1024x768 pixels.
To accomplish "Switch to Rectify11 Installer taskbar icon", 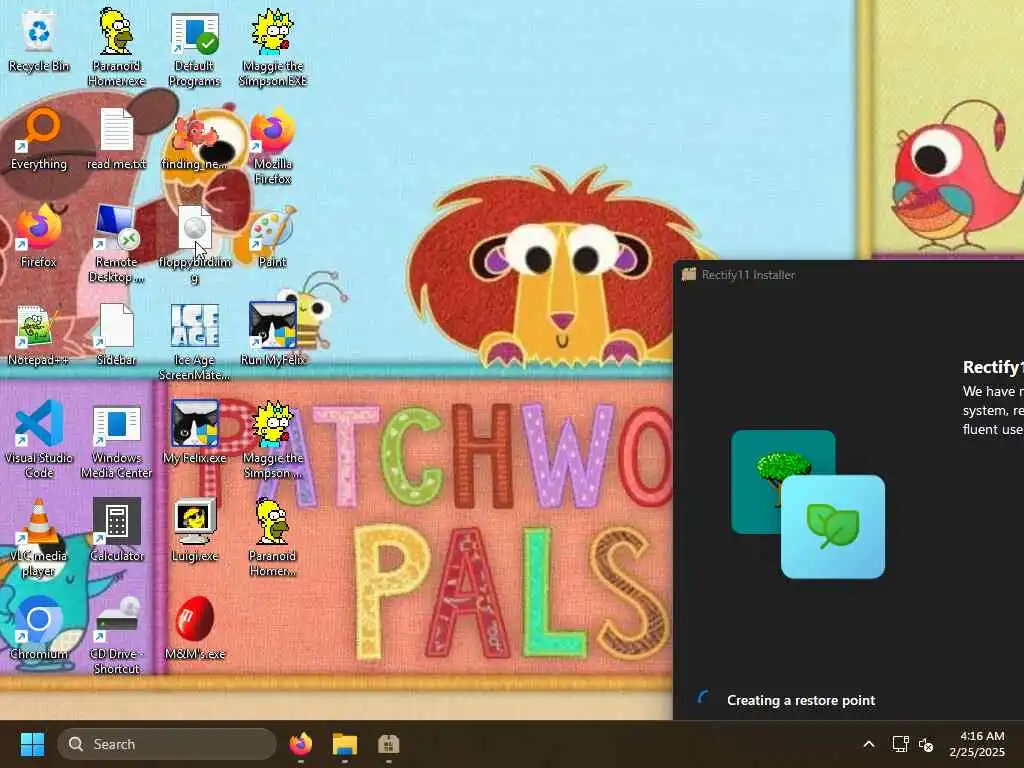I will [389, 744].
